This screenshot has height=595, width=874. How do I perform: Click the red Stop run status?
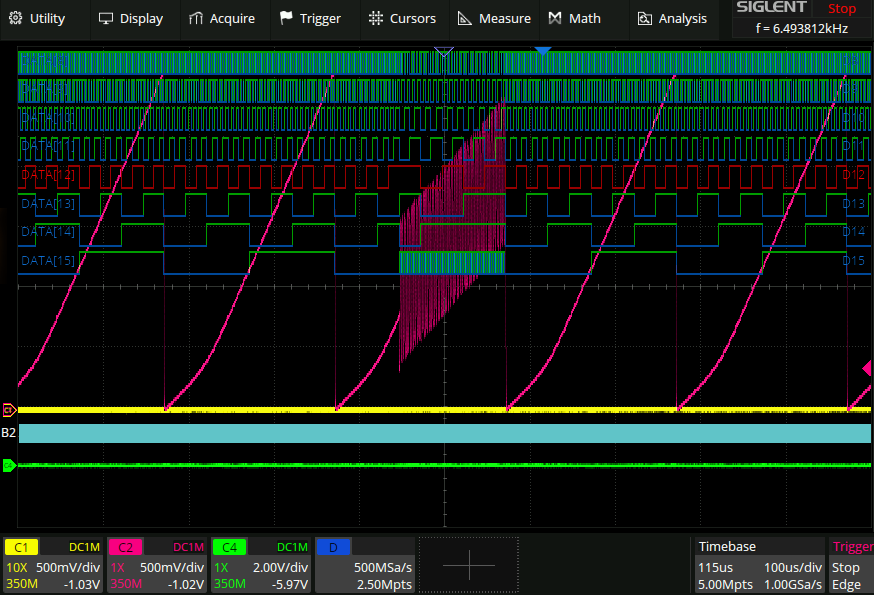pos(843,8)
